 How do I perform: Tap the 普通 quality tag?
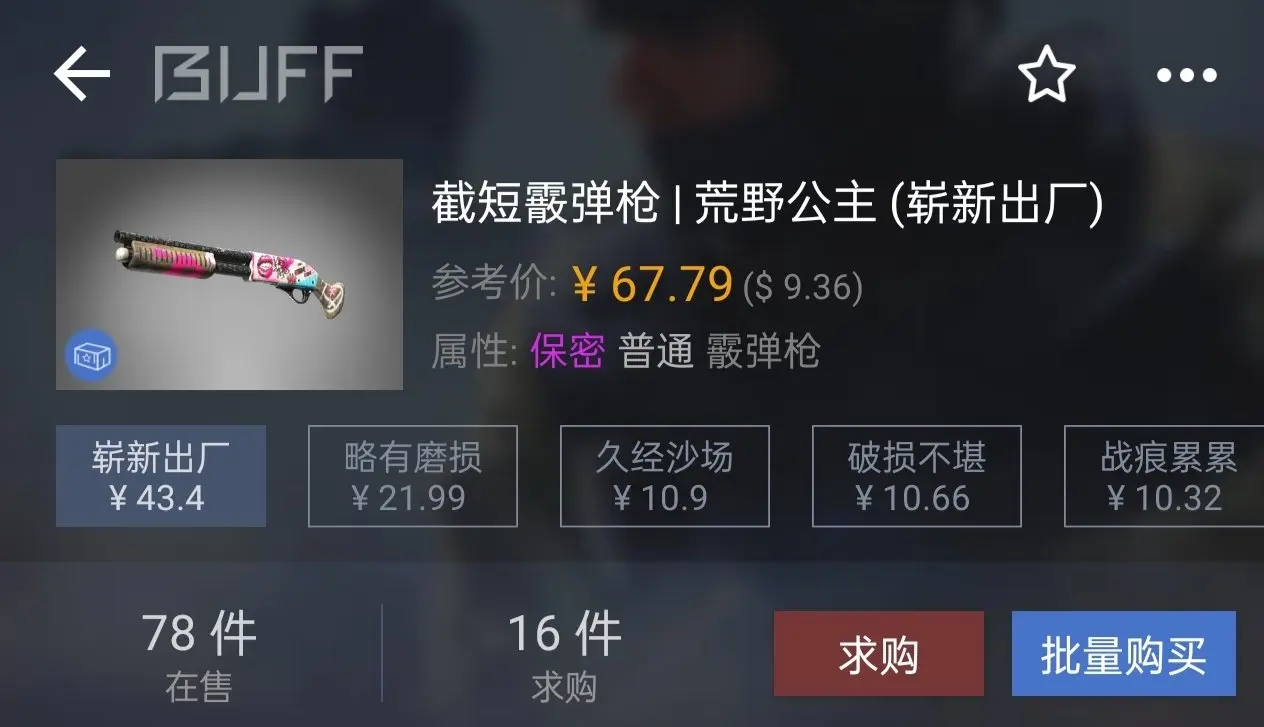656,351
